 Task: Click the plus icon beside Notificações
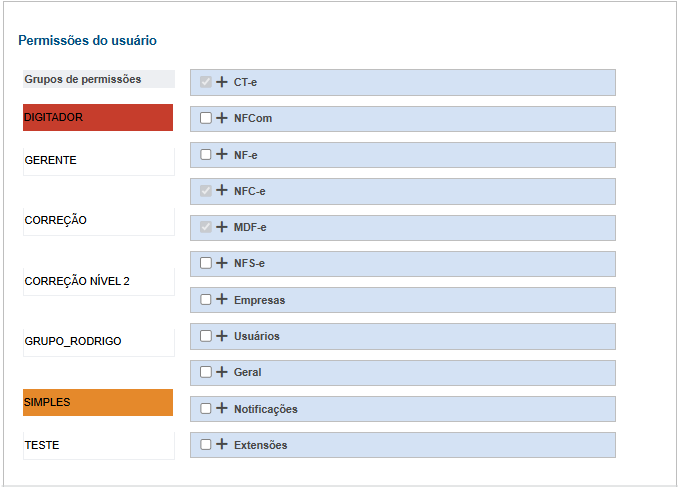(222, 408)
